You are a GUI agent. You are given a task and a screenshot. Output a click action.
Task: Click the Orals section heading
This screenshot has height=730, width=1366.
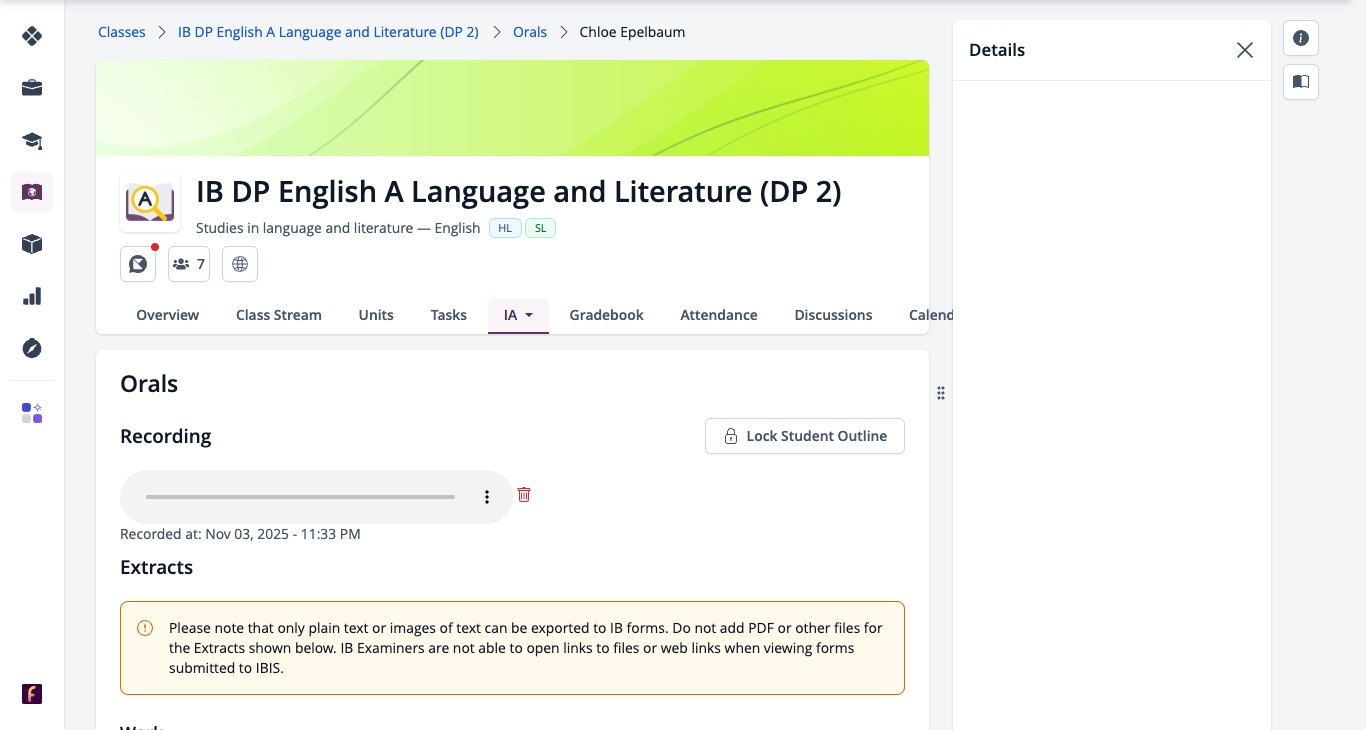coord(149,384)
